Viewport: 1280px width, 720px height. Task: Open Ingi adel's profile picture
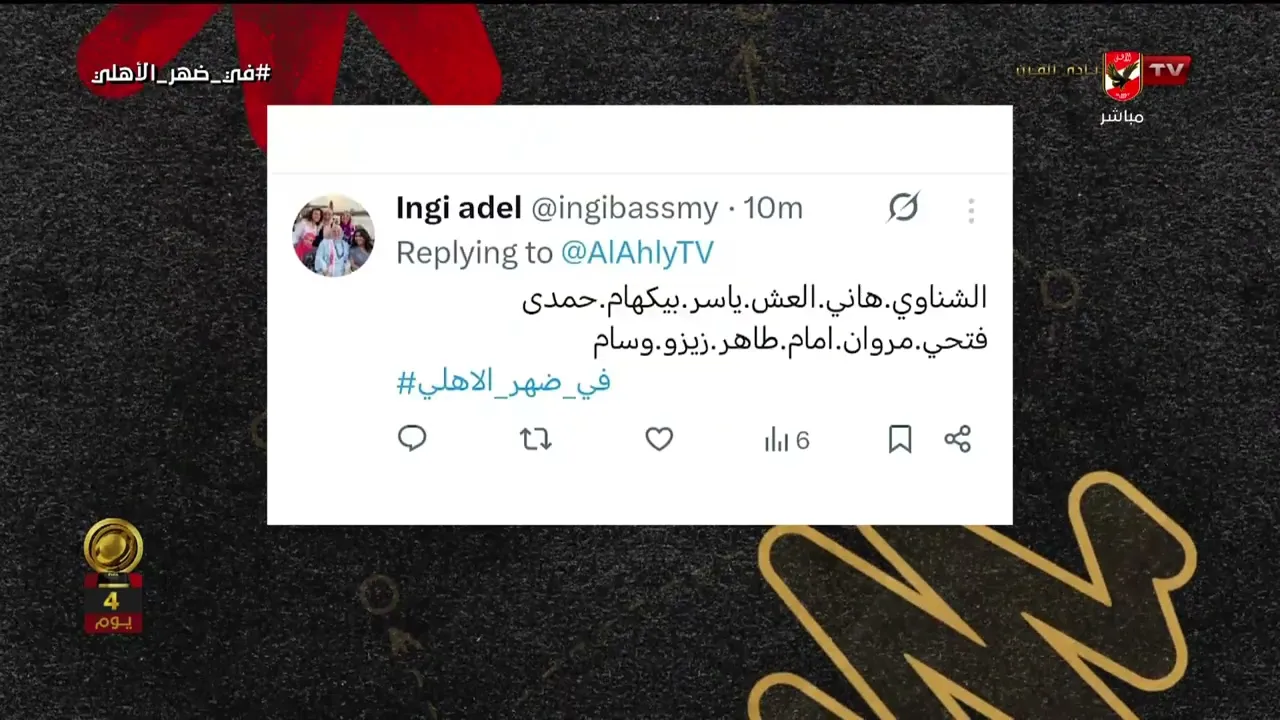coord(333,235)
